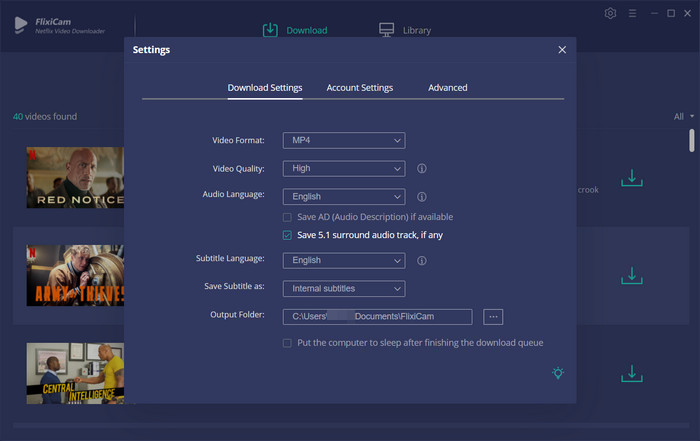Switch to the Advanced tab

(447, 88)
